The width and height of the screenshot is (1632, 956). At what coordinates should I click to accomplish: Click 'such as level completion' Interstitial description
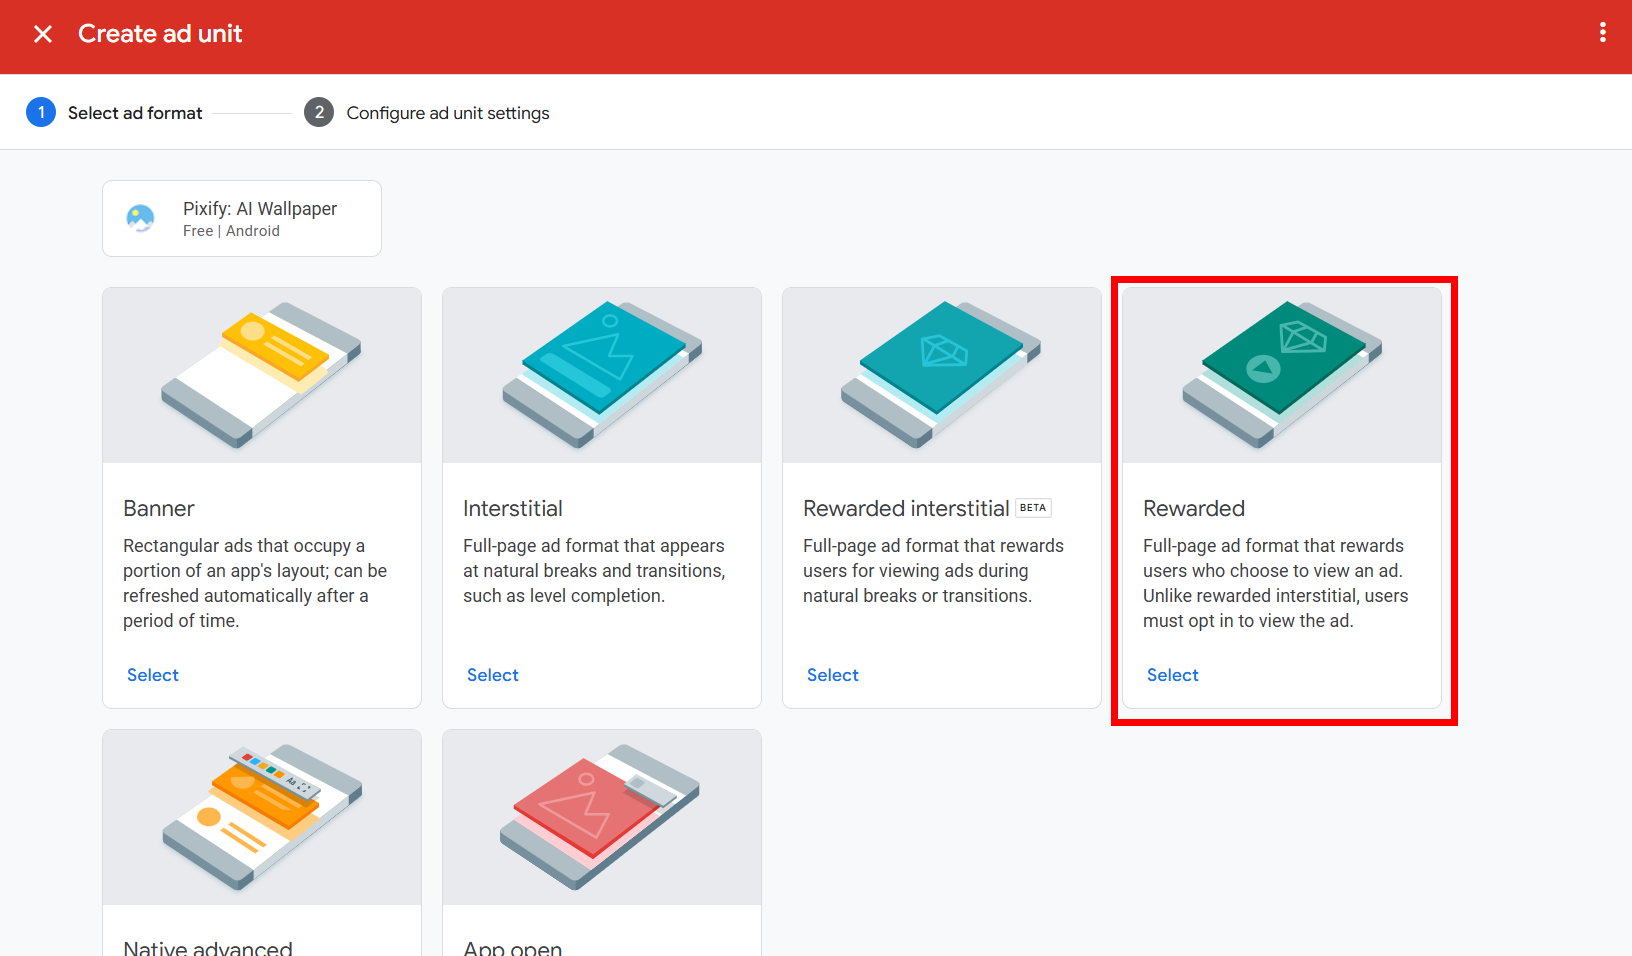563,596
